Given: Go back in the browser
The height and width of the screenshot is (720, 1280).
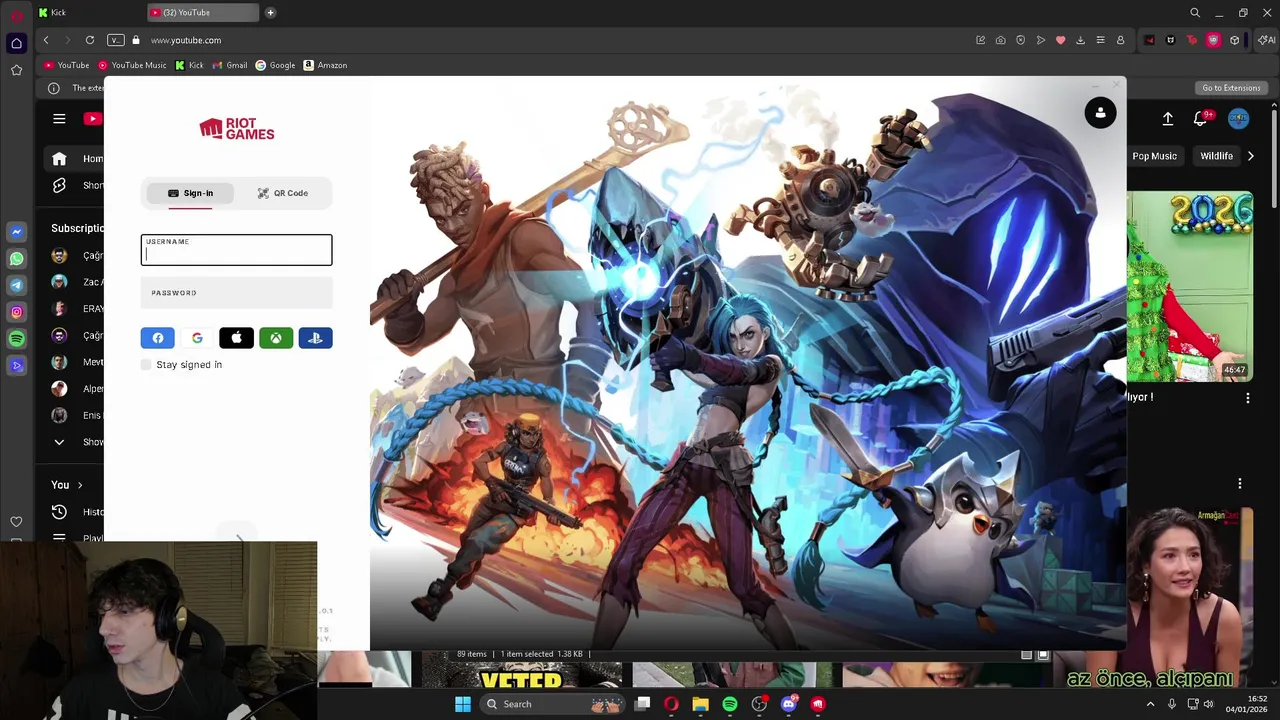Looking at the screenshot, I should point(46,40).
